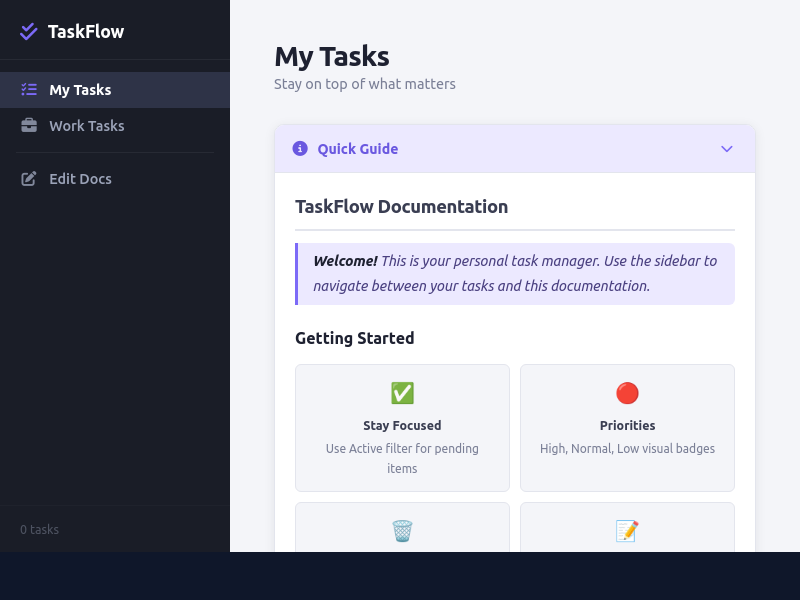Click the Edit Docs pencil icon

pos(29,178)
